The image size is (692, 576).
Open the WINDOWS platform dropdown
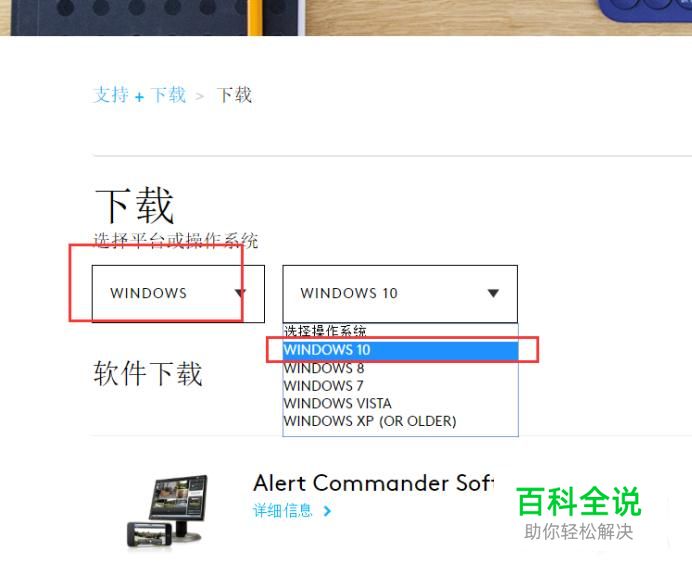coord(178,294)
